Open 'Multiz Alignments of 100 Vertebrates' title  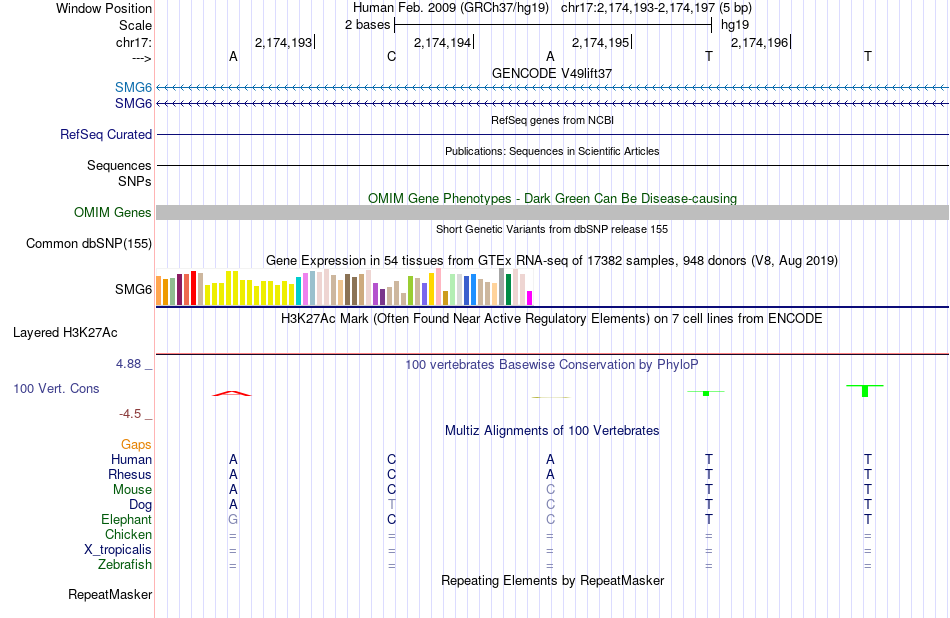[x=552, y=431]
